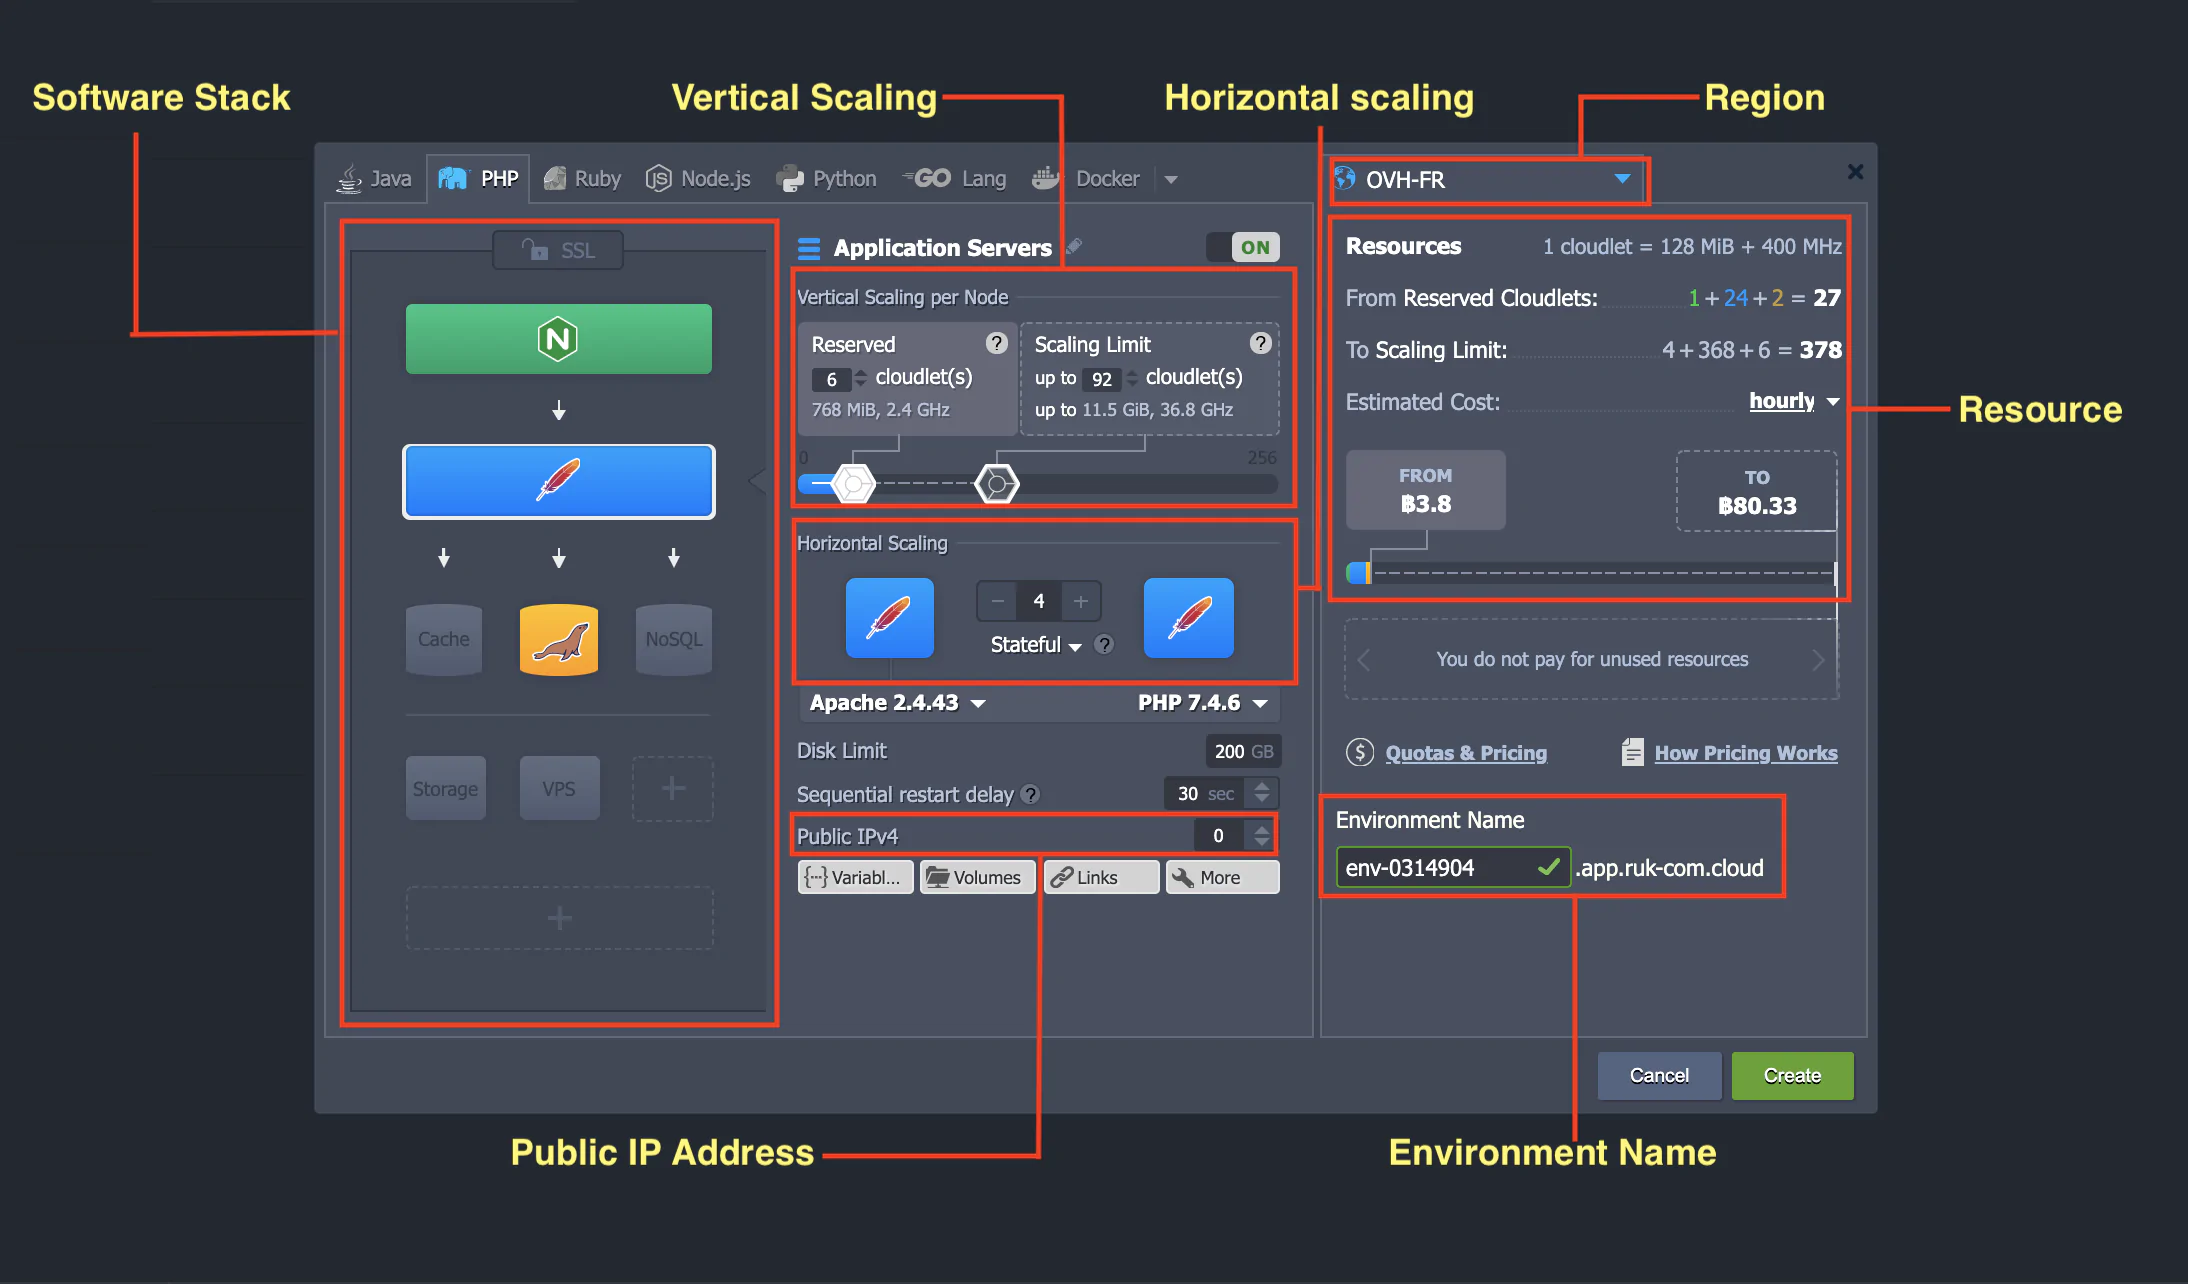Select the Java language tab
The width and height of the screenshot is (2188, 1284).
pos(374,179)
